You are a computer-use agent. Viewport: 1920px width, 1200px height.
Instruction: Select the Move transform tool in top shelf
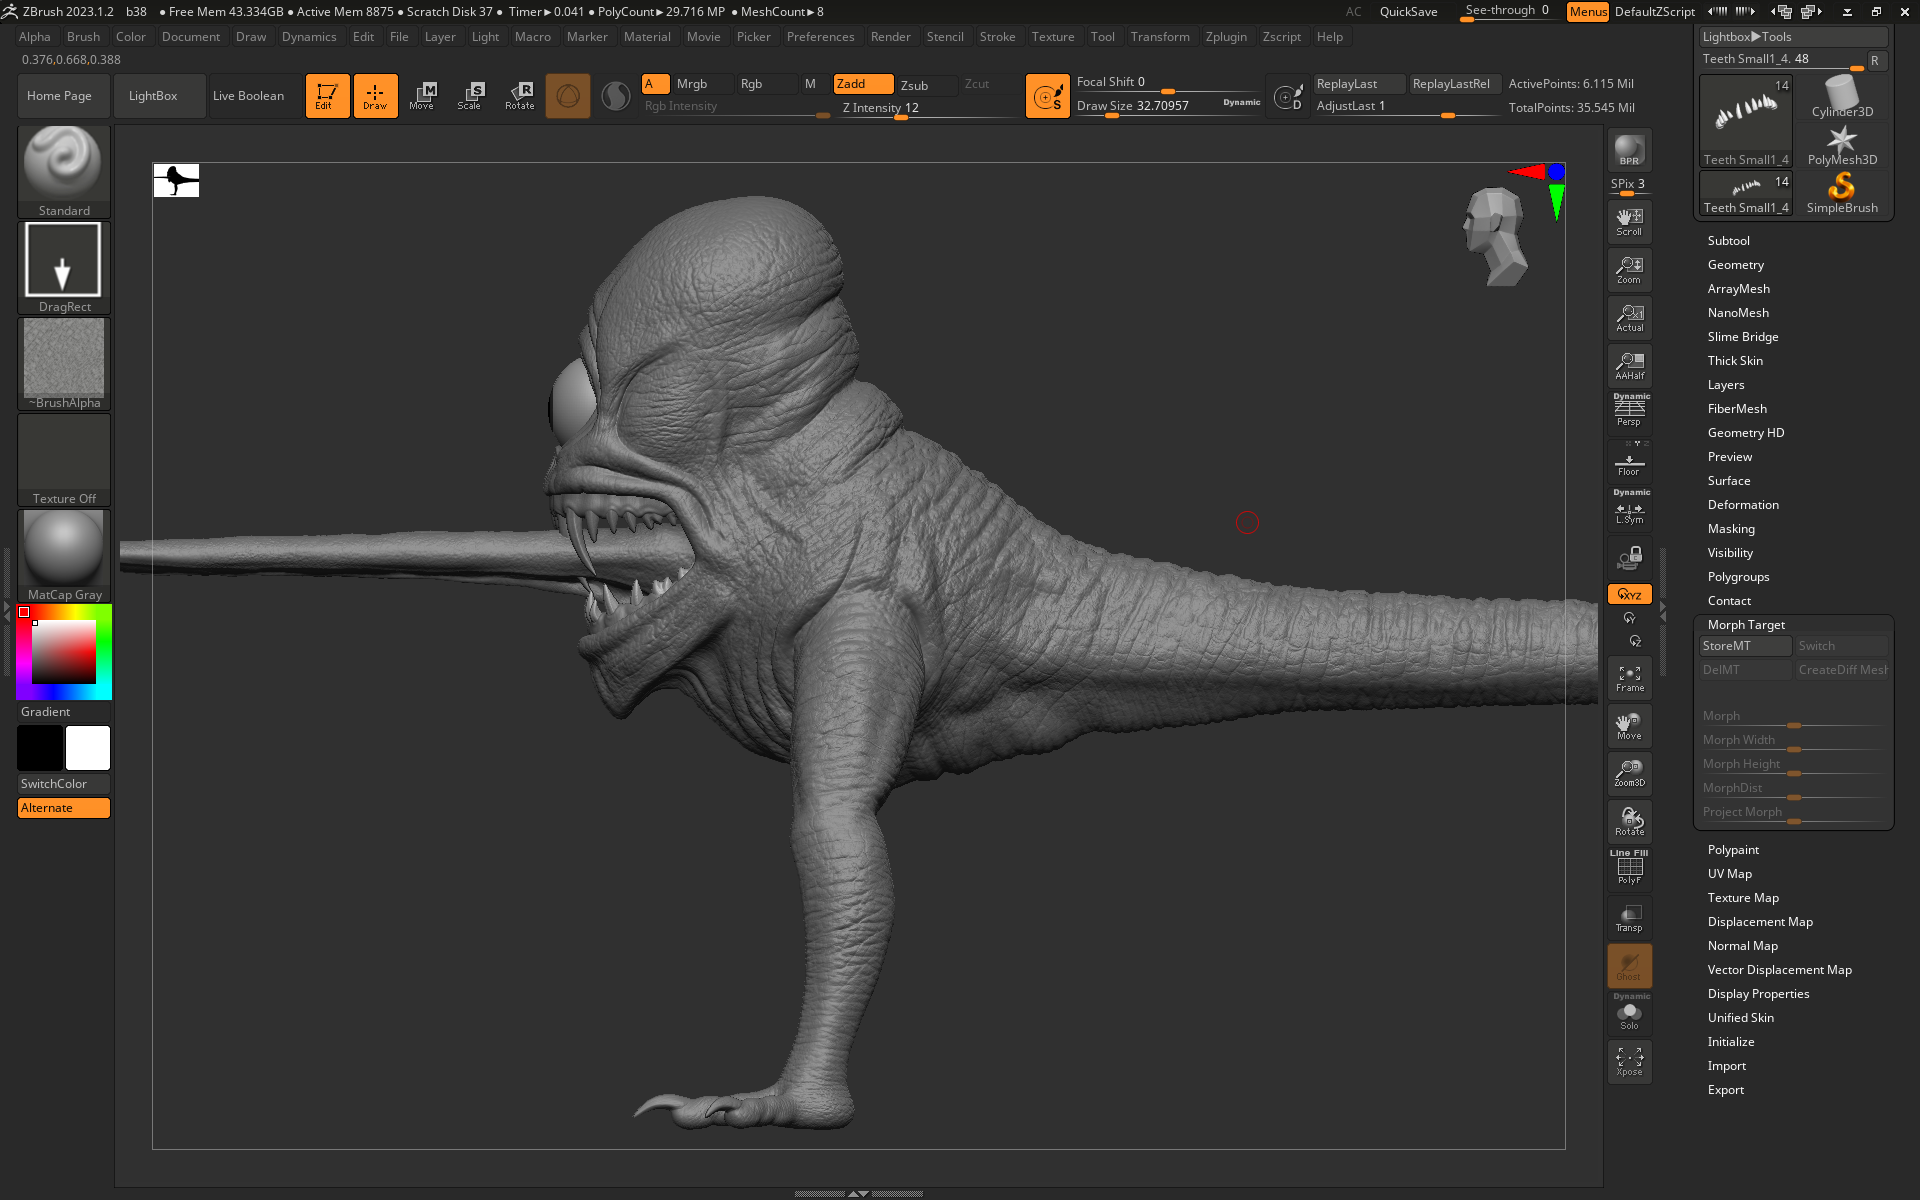pyautogui.click(x=422, y=96)
